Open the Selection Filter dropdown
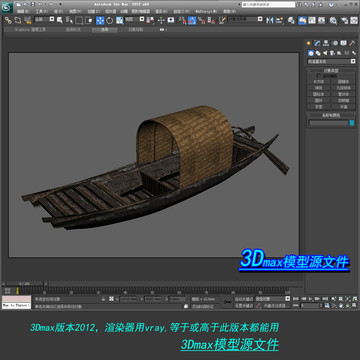Viewport: 360px width, 360px height. point(44,20)
